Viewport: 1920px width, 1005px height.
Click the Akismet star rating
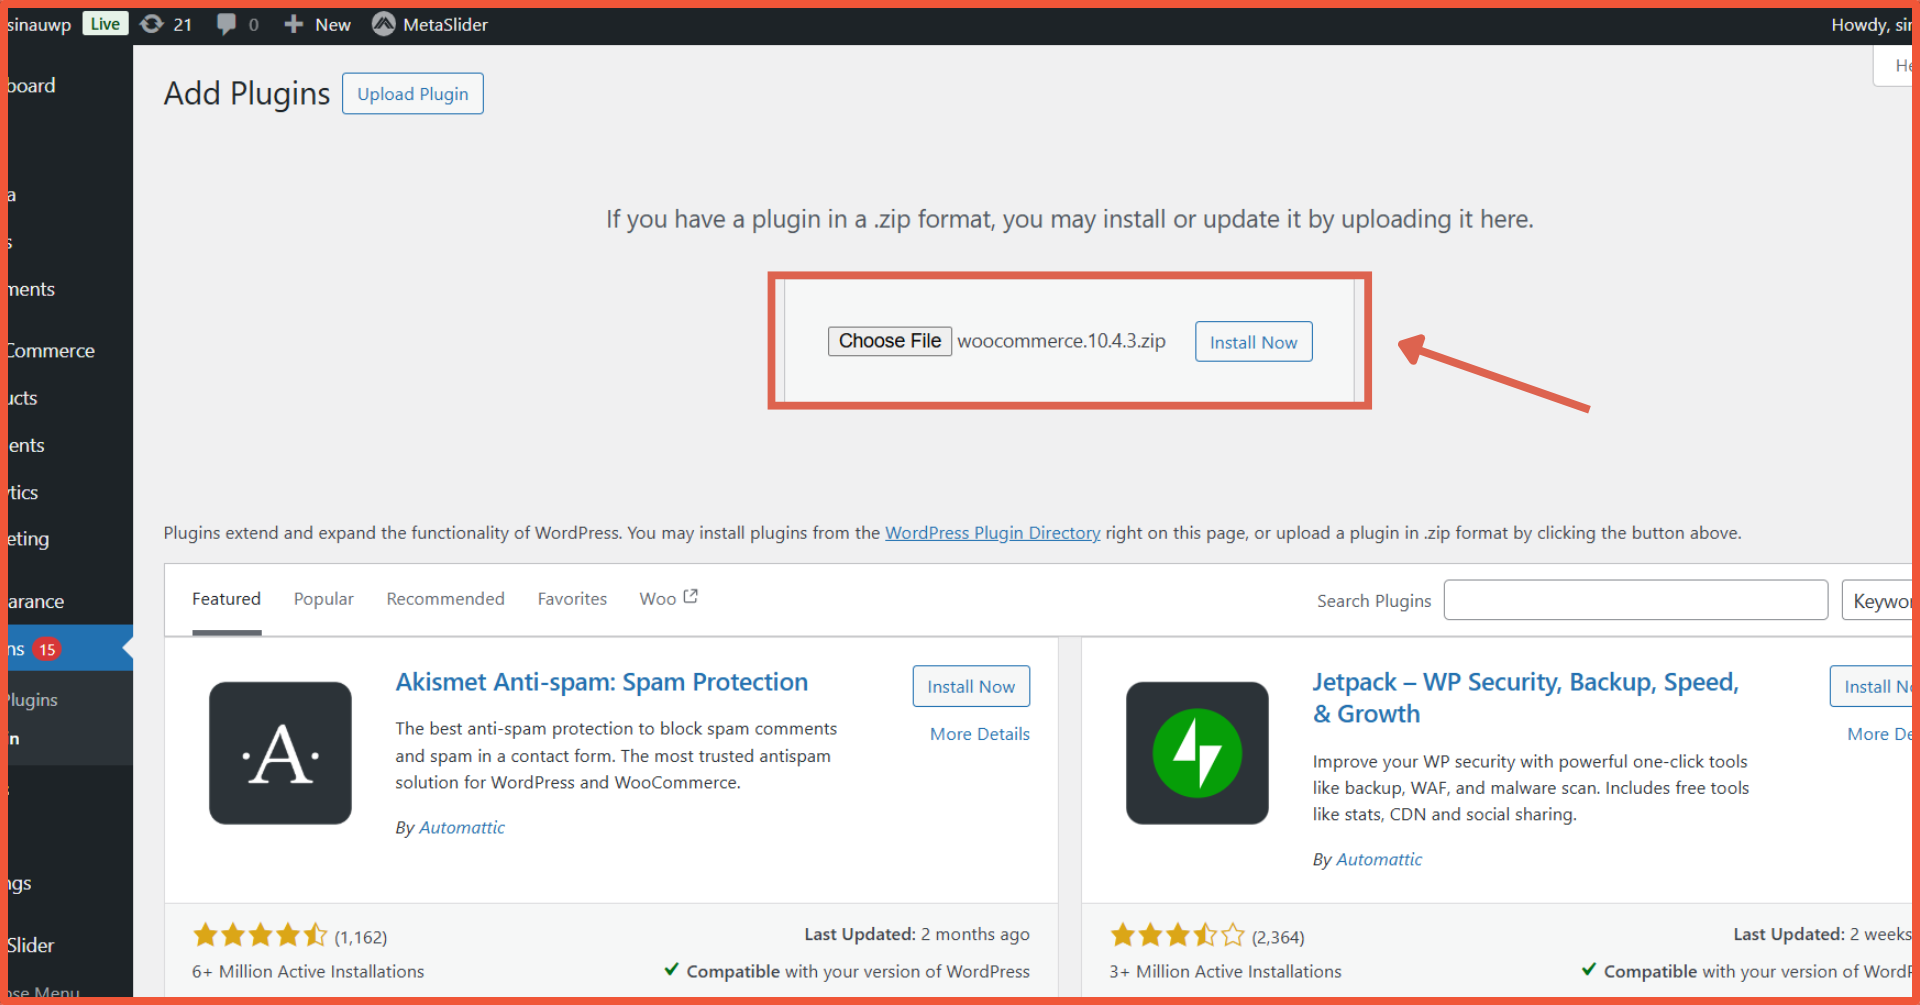point(260,936)
